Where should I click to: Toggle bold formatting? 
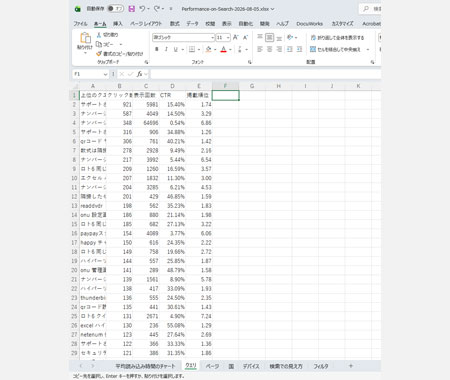pyautogui.click(x=157, y=49)
